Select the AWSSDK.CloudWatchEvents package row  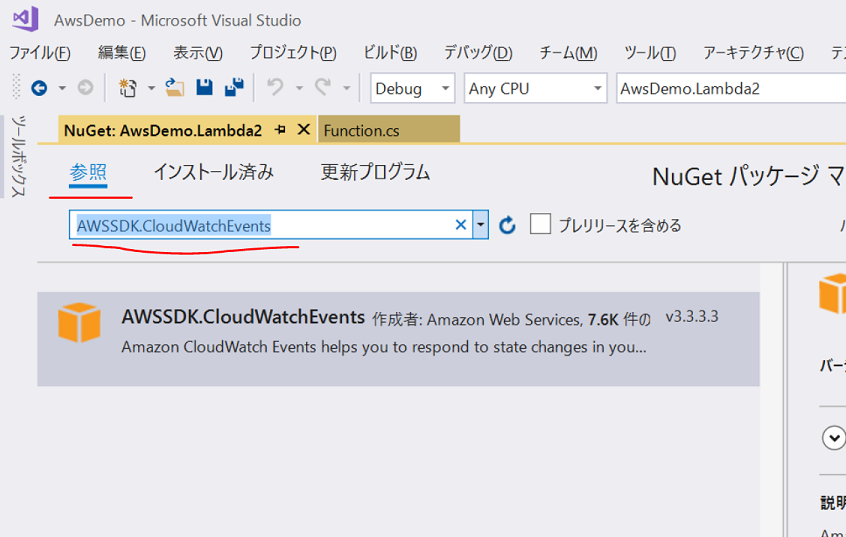coord(398,339)
